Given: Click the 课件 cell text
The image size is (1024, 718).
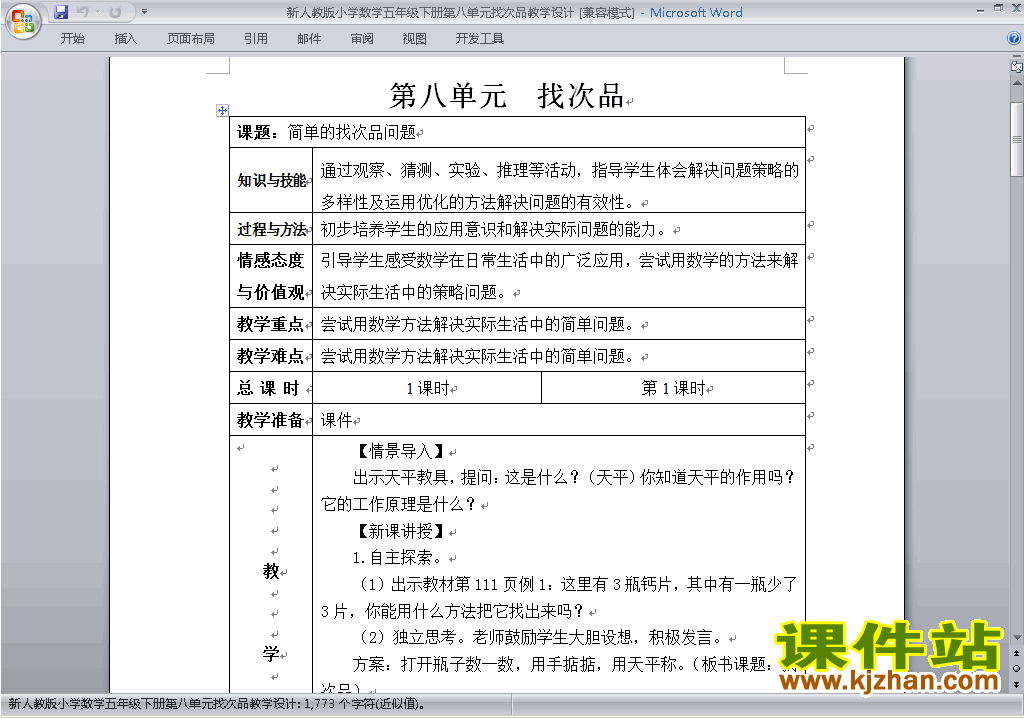Looking at the screenshot, I should coord(336,420).
